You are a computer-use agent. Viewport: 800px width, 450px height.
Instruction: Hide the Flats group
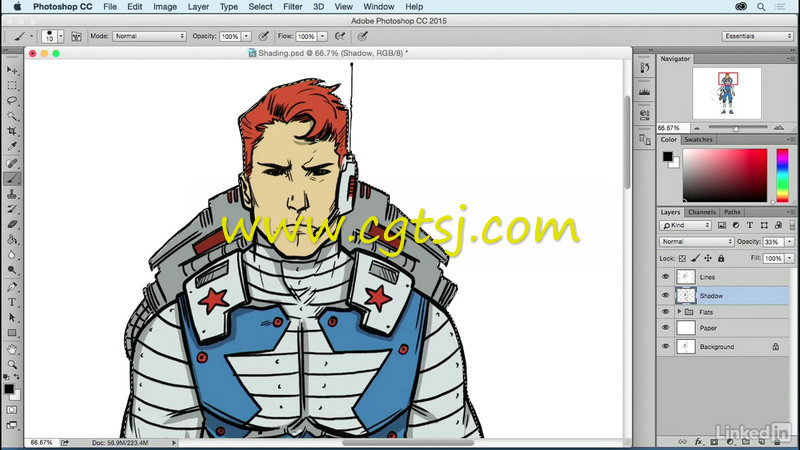pyautogui.click(x=665, y=312)
